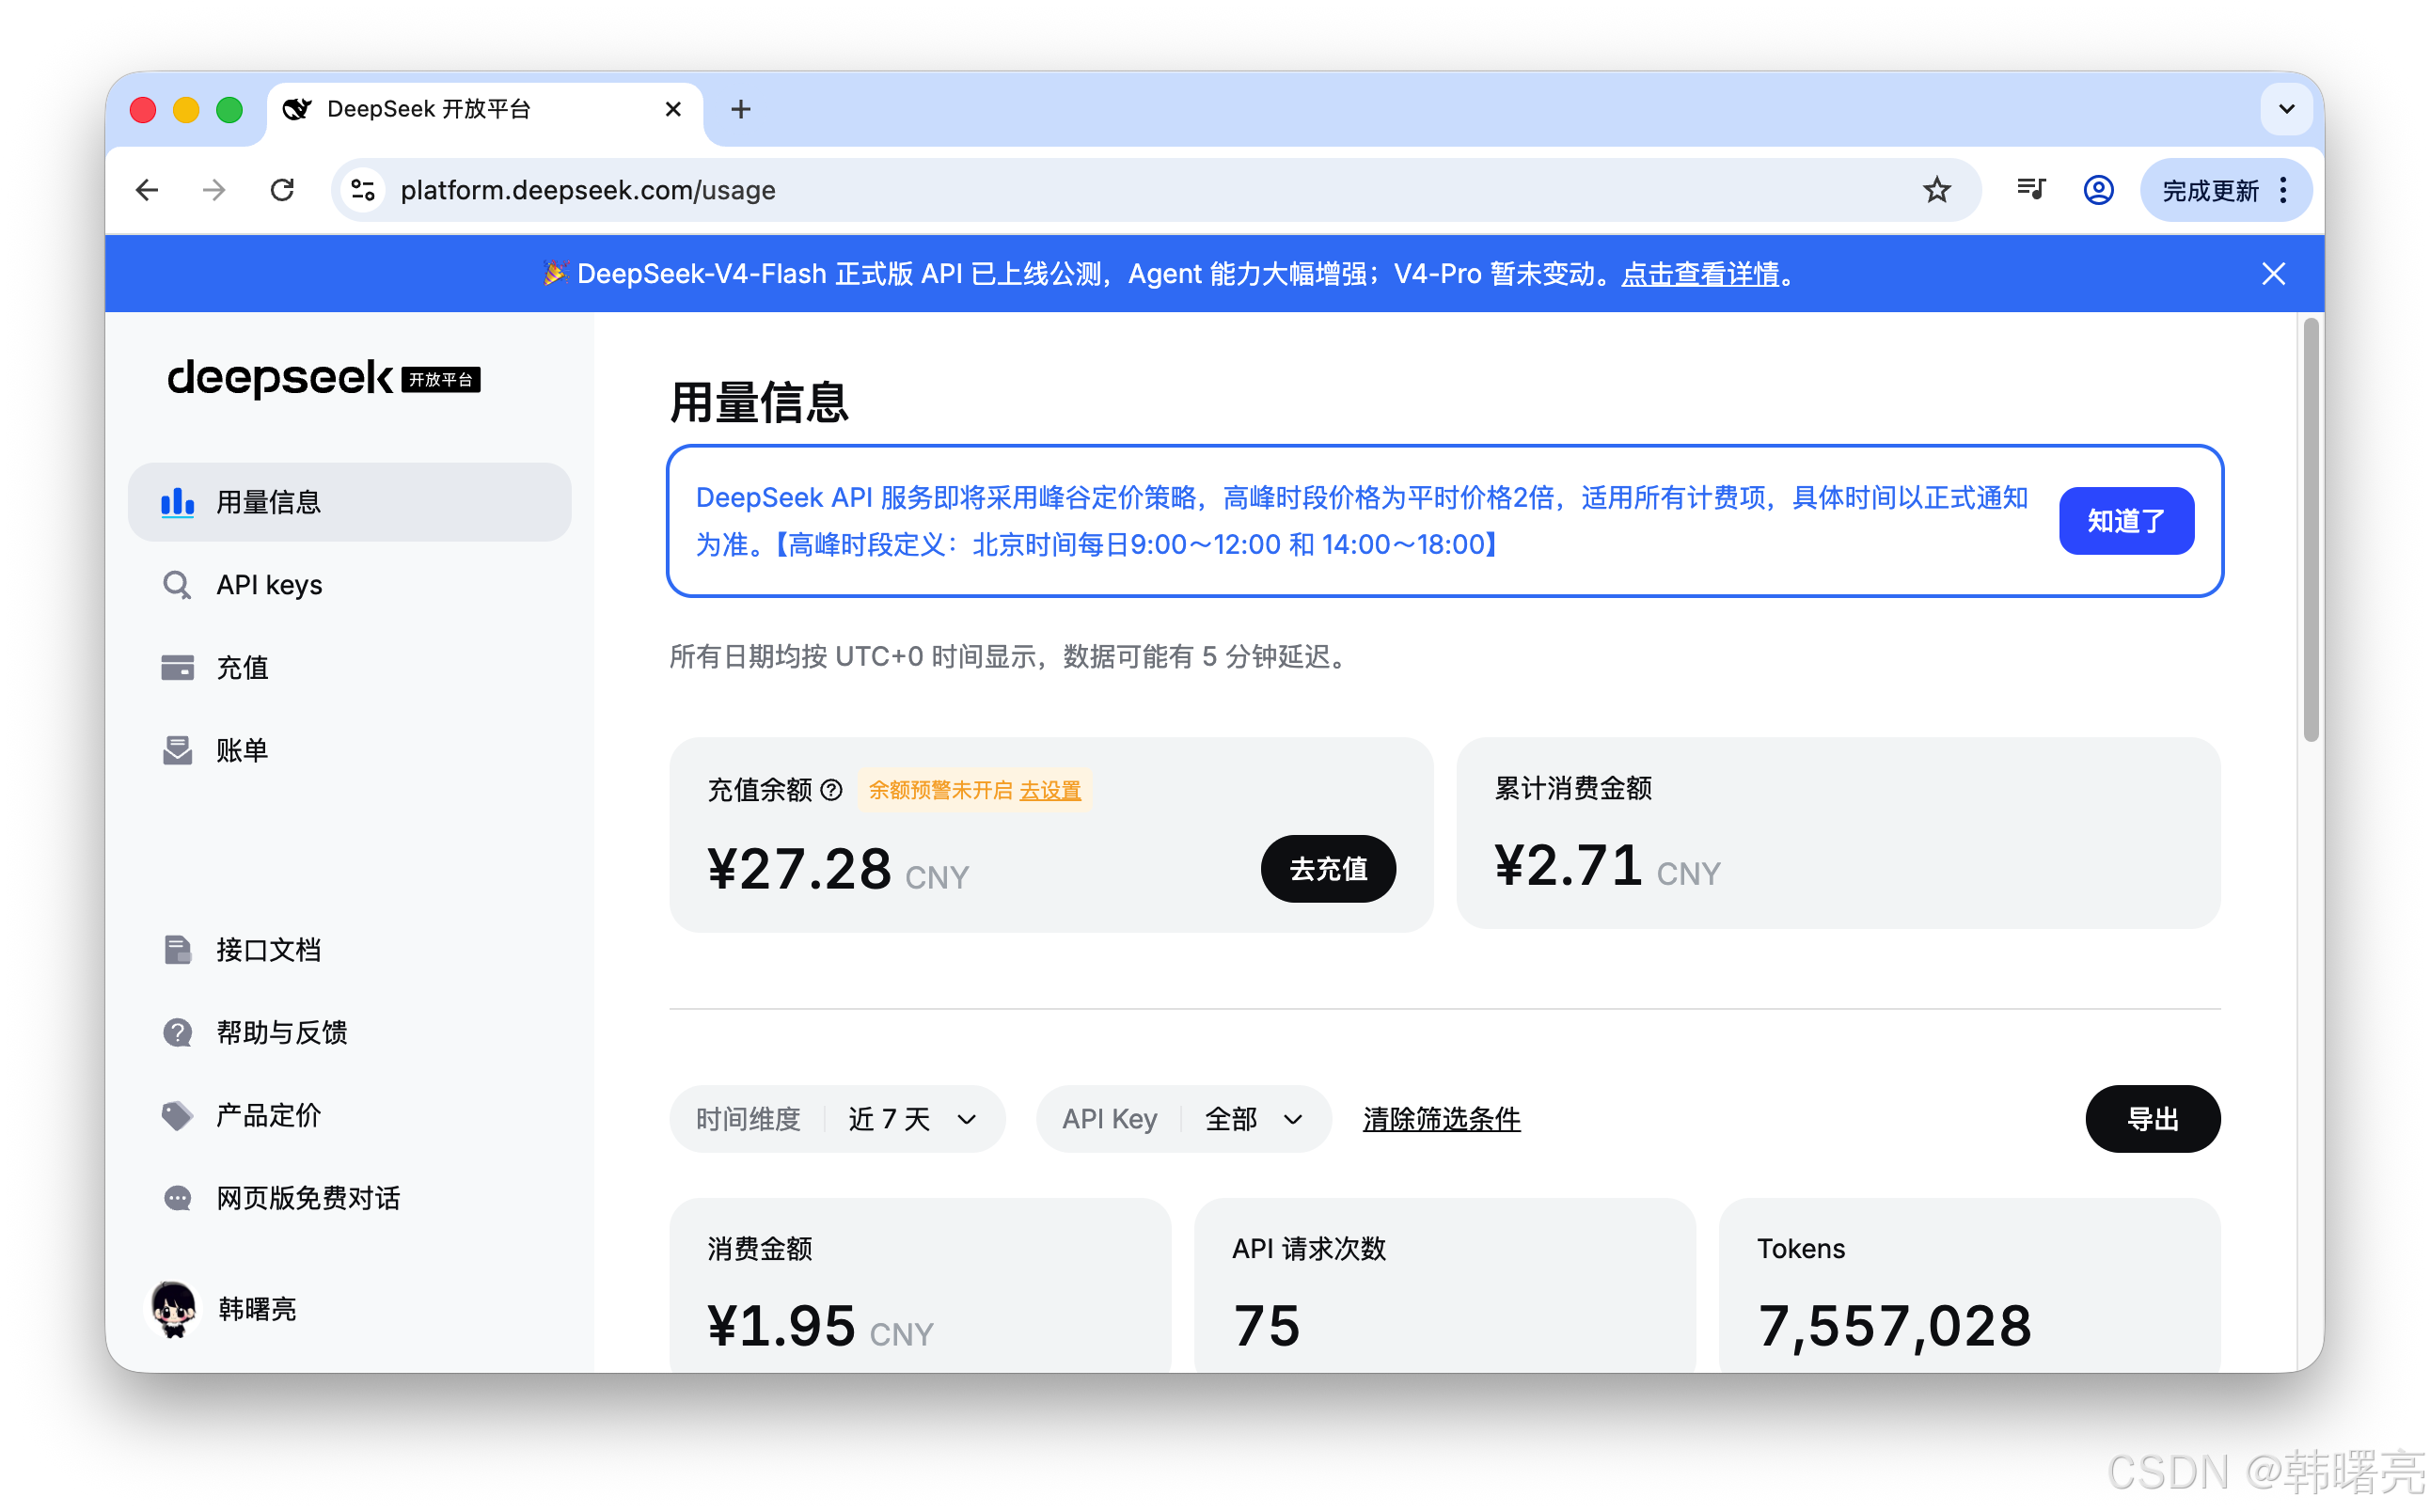Click the deepseek 开放平台 logo
Image resolution: width=2430 pixels, height=1512 pixels.
coord(323,378)
